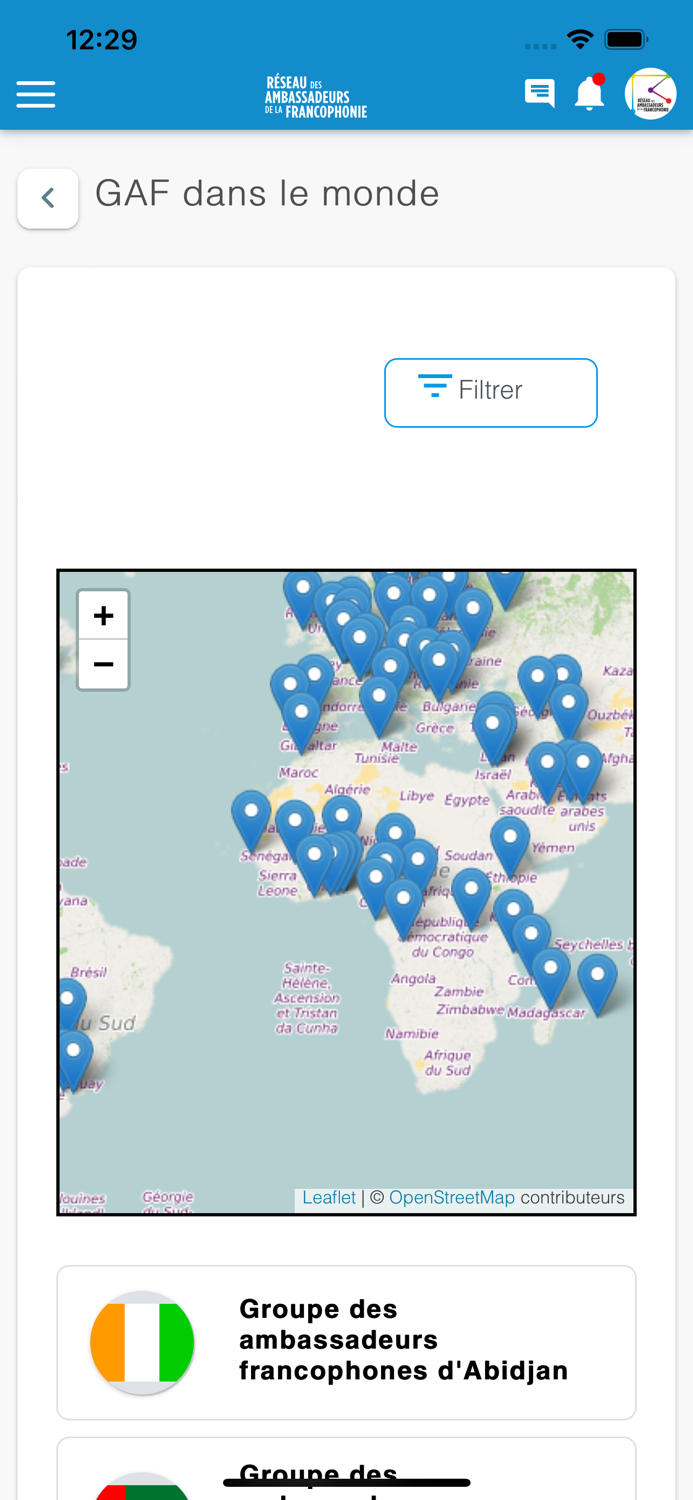Open Groupe des ambassadeurs francophones d'Abidjan card
693x1500 pixels.
coord(346,1342)
